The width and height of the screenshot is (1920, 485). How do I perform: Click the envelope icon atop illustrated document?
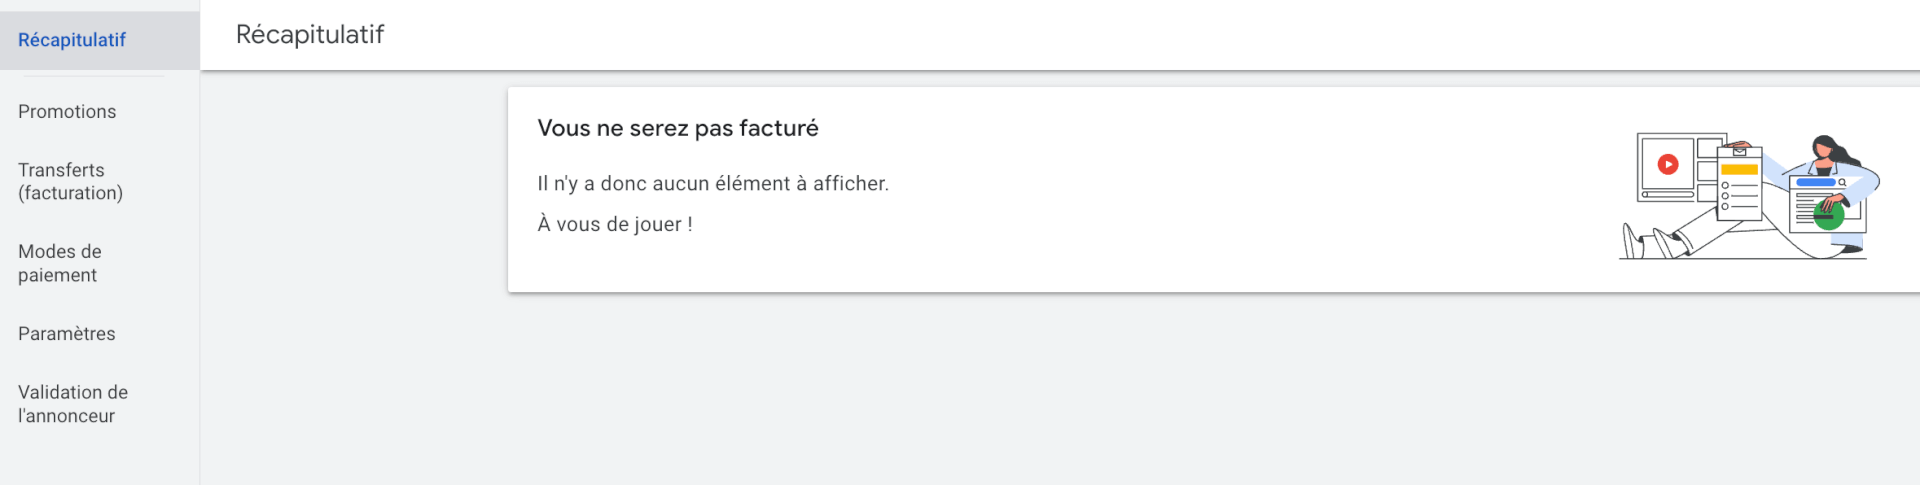1739,151
